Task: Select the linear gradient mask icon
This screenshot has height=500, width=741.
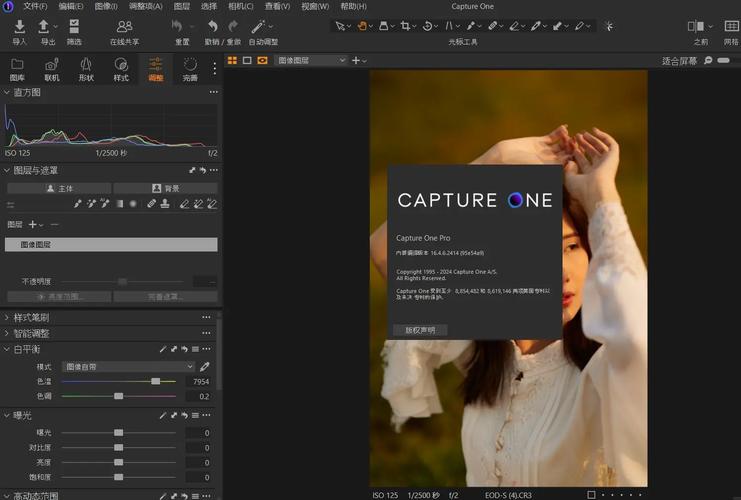Action: click(x=120, y=204)
